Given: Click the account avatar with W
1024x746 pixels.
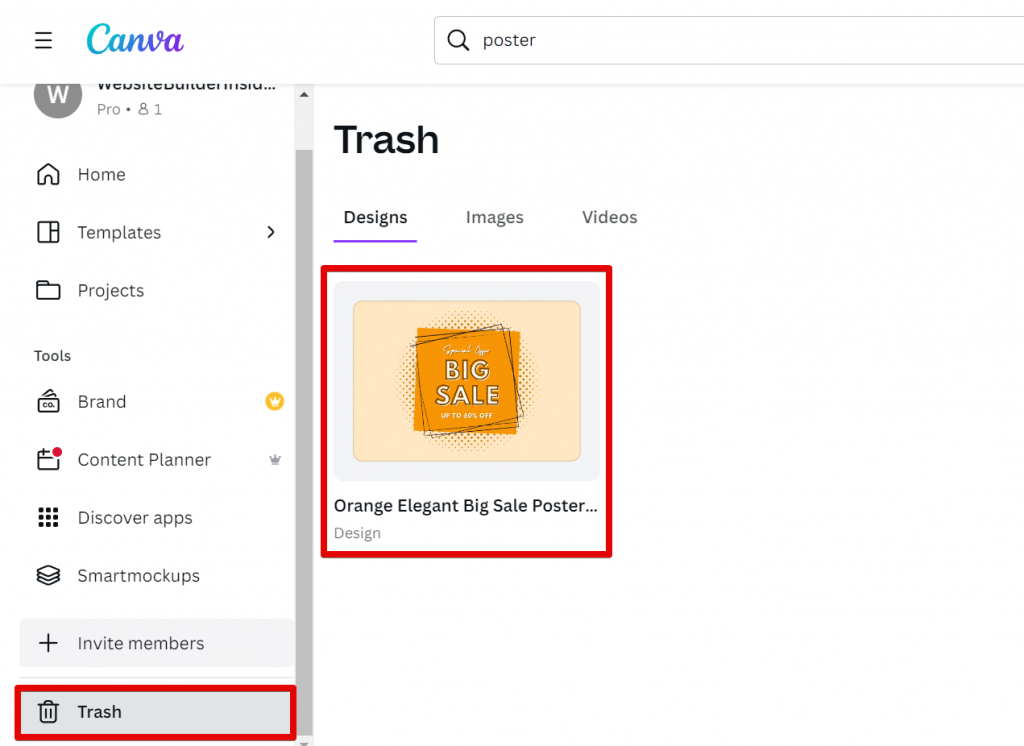Looking at the screenshot, I should [x=58, y=96].
